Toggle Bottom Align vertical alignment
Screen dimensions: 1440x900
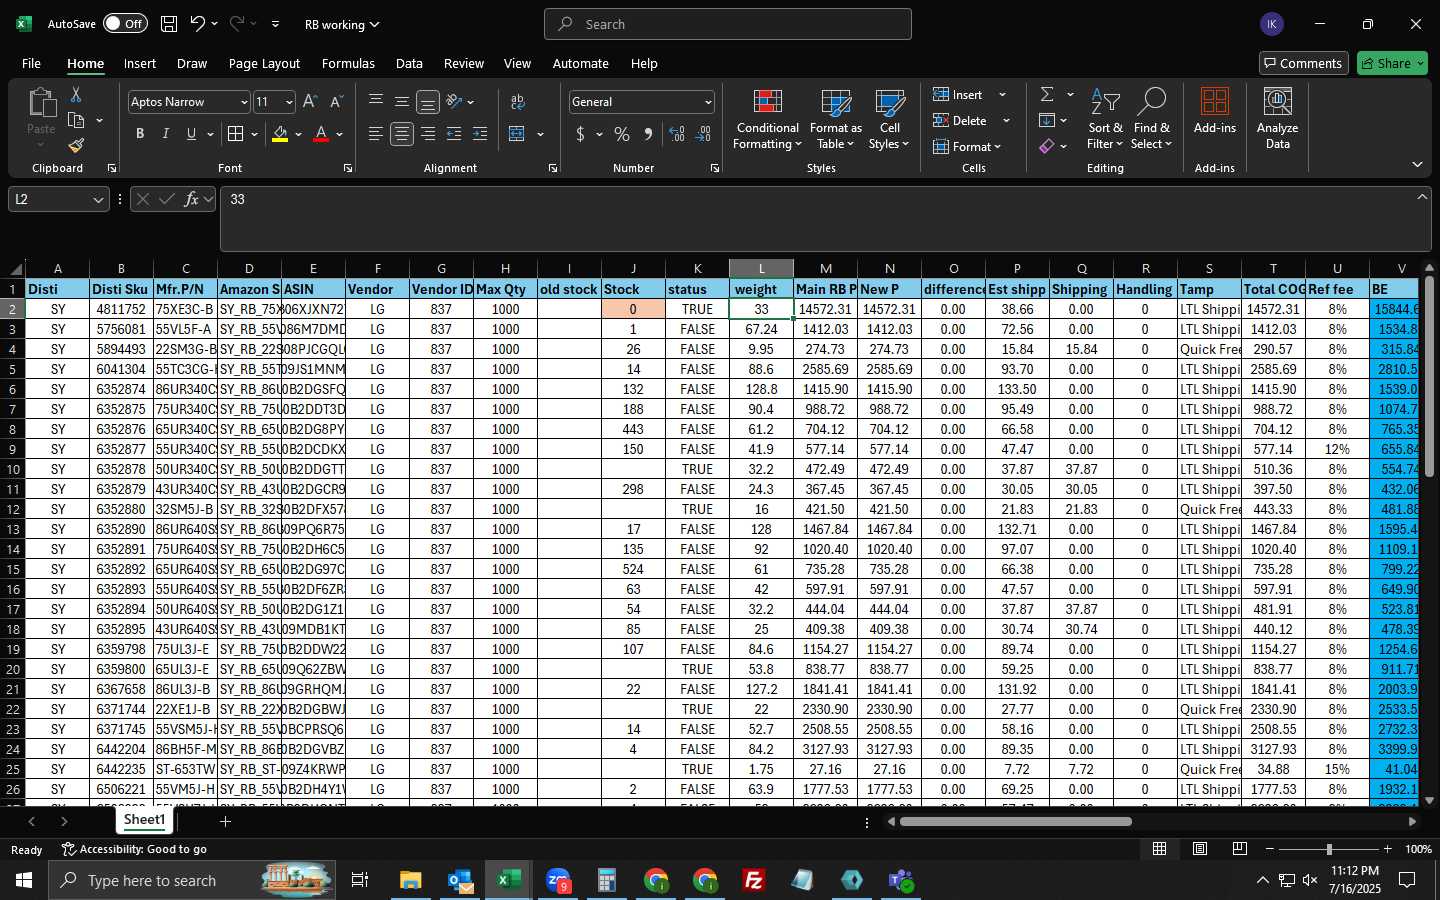[428, 102]
